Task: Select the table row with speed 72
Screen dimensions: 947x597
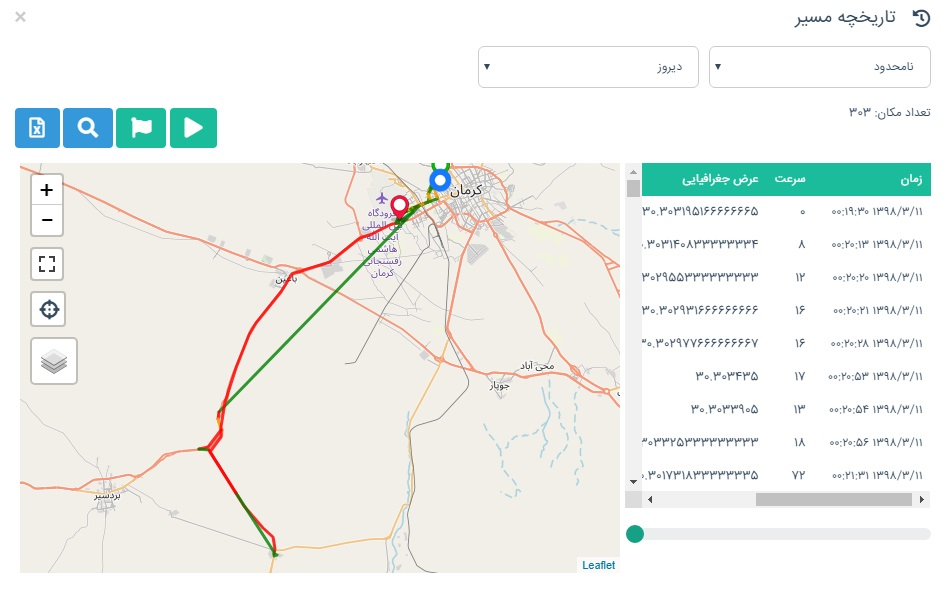Action: coord(780,473)
